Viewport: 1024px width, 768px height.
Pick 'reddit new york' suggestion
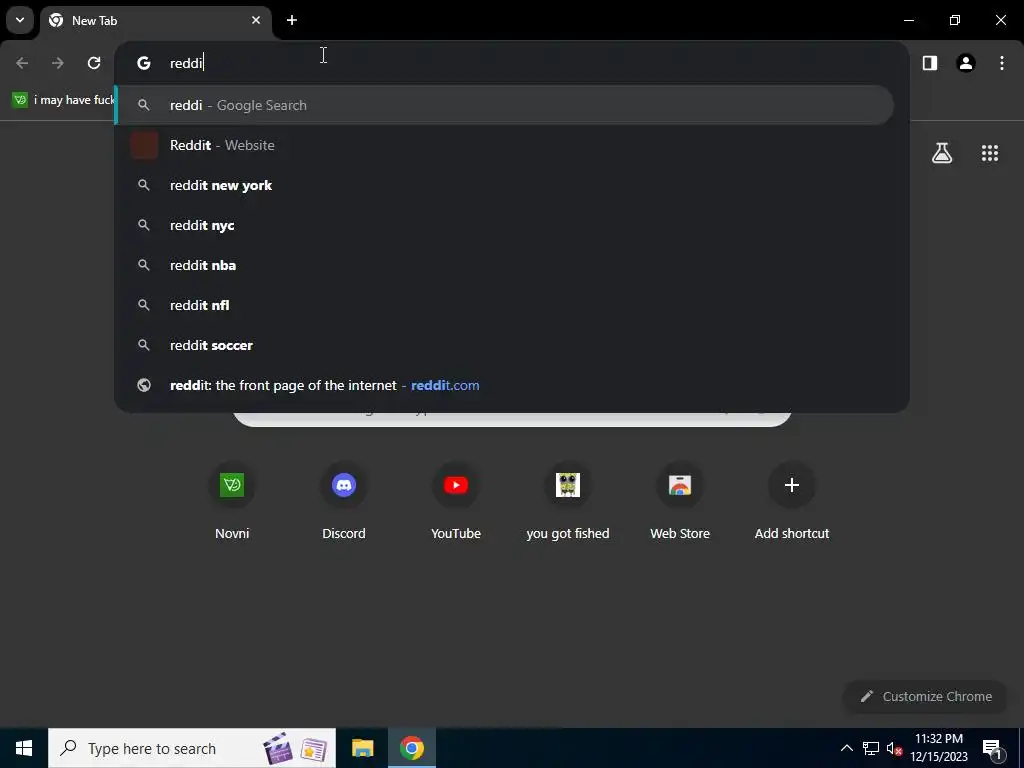(x=504, y=185)
